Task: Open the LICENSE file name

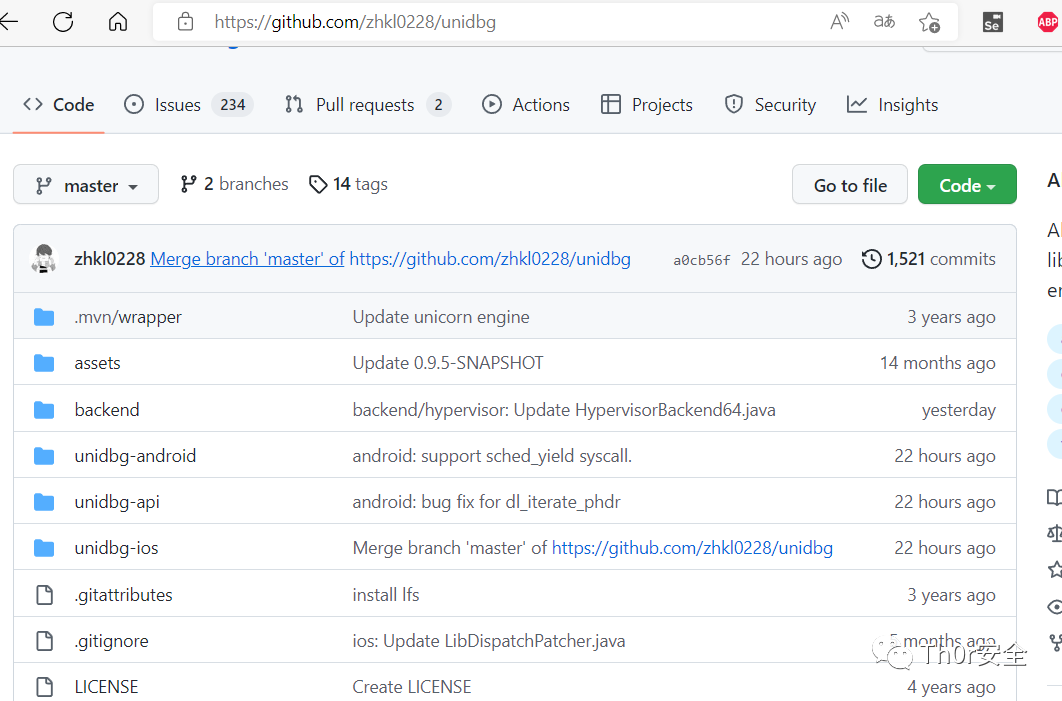Action: (x=106, y=687)
